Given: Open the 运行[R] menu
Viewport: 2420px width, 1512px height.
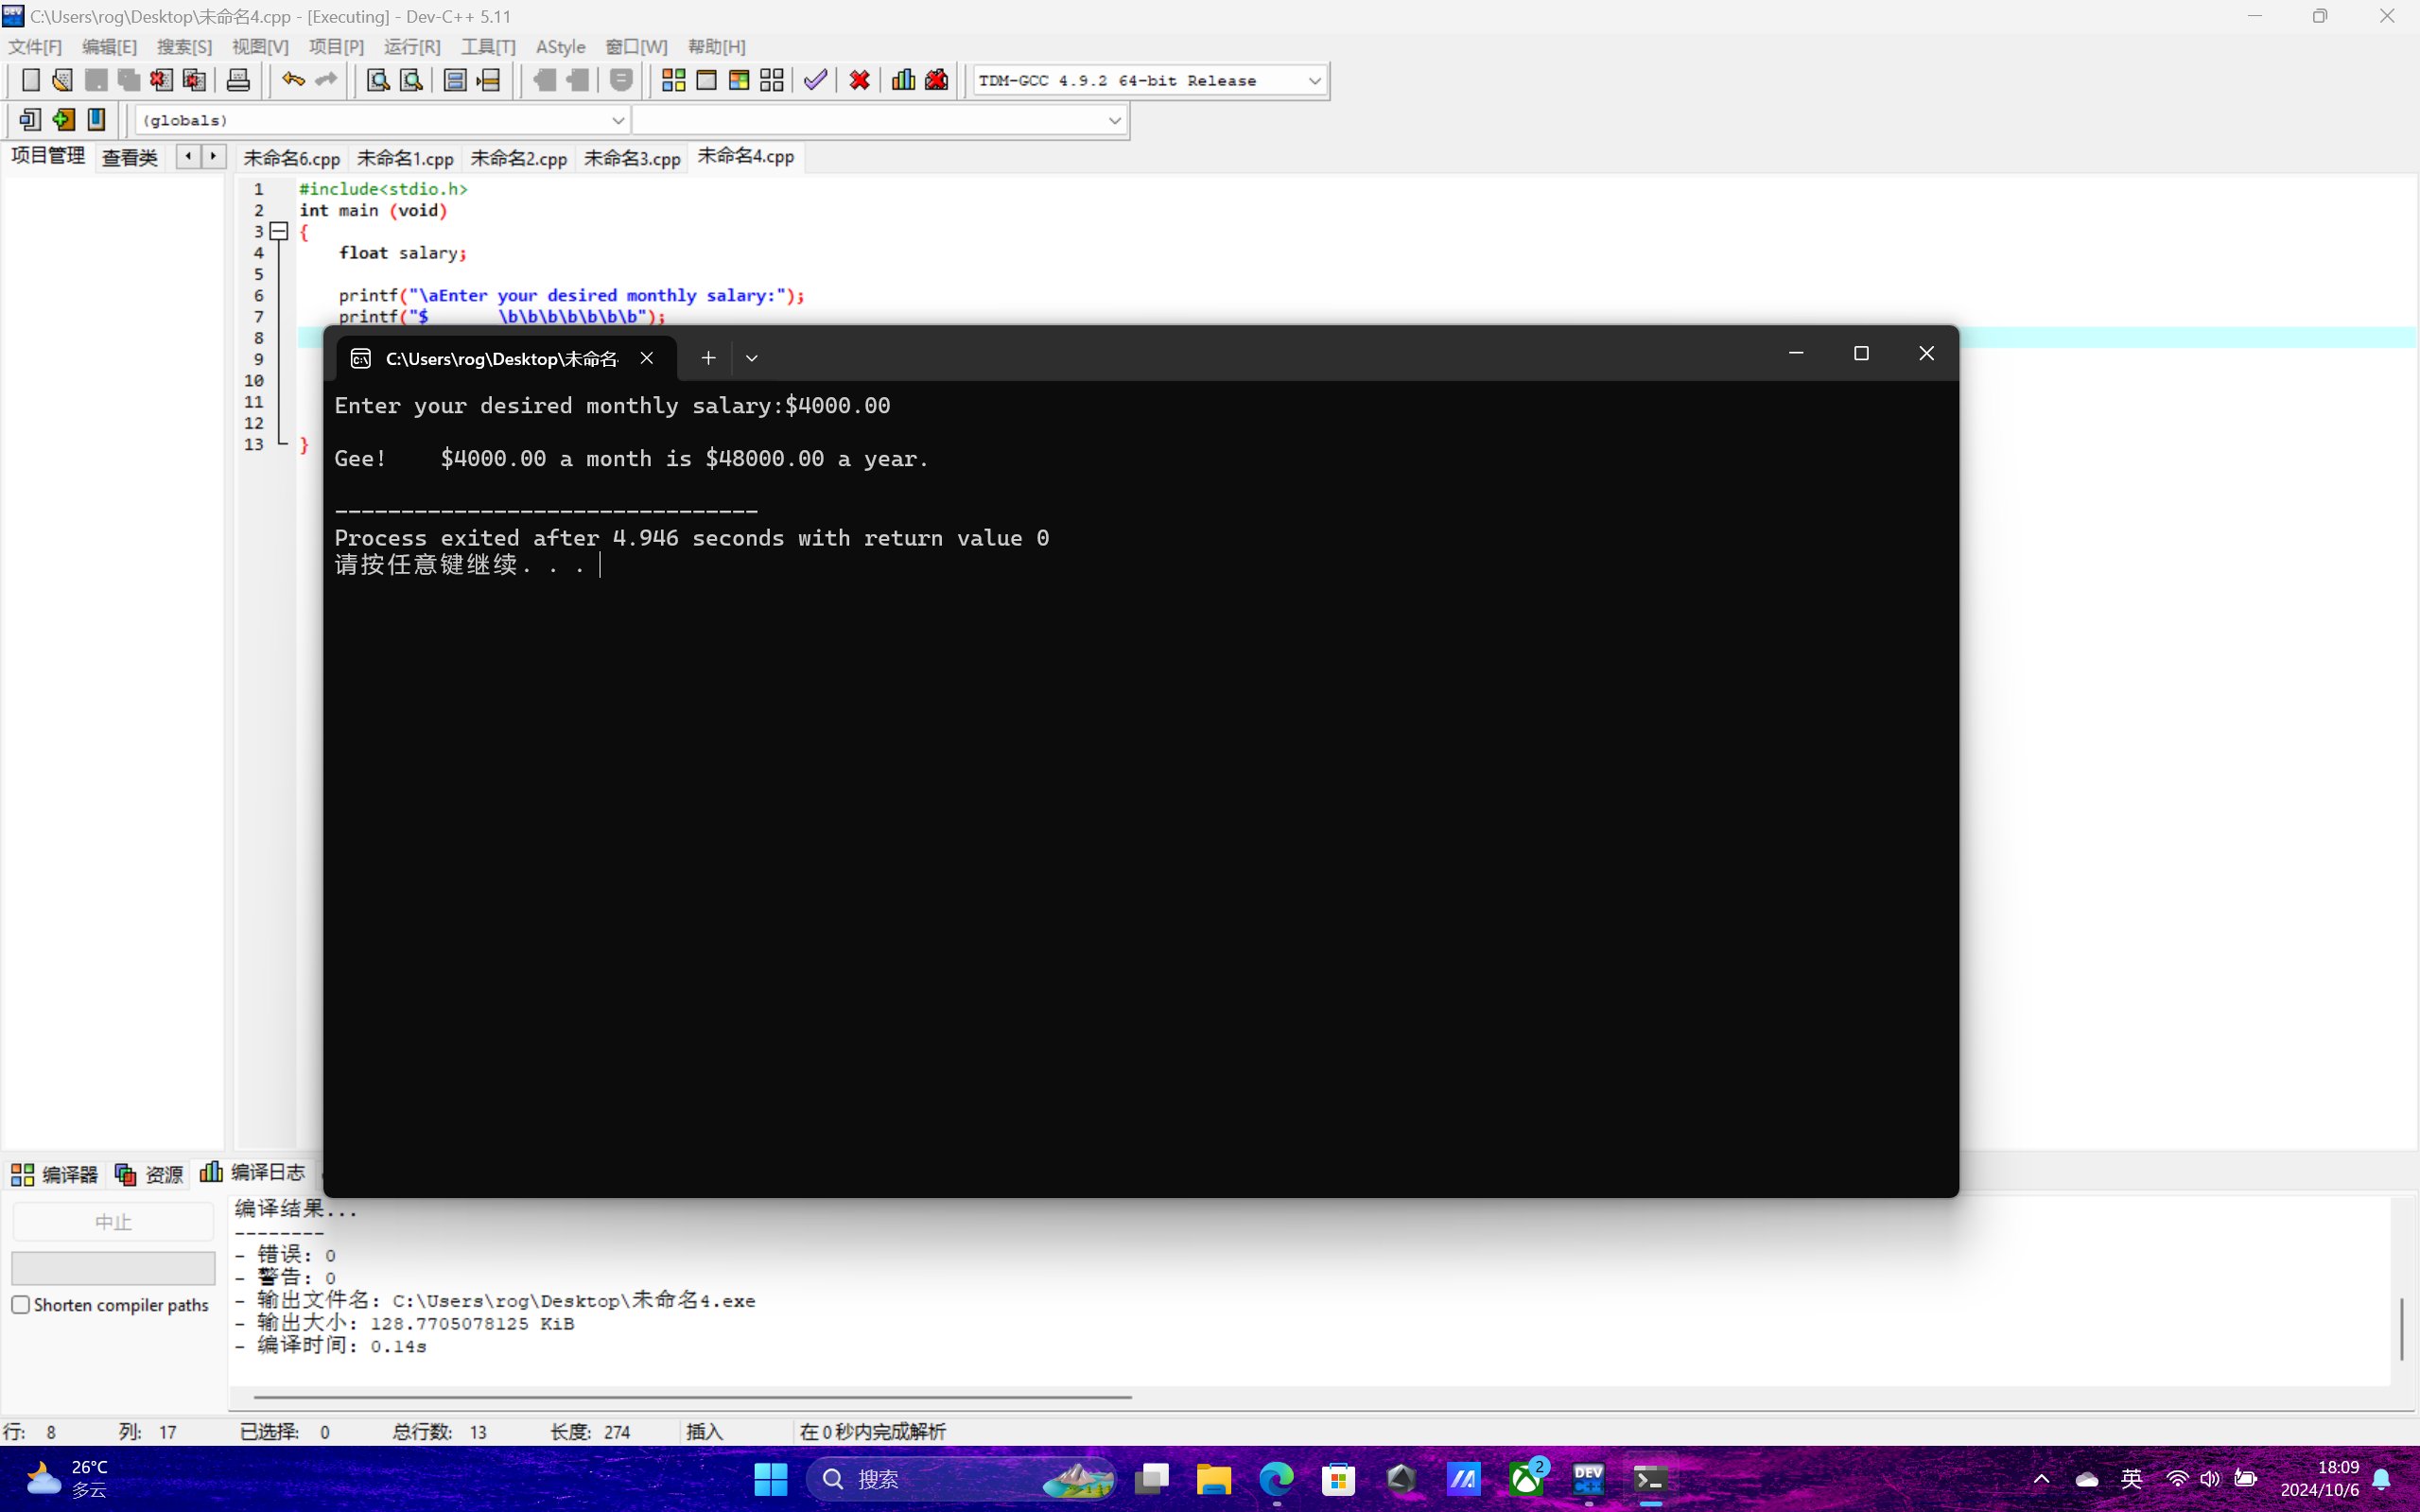Looking at the screenshot, I should 411,47.
